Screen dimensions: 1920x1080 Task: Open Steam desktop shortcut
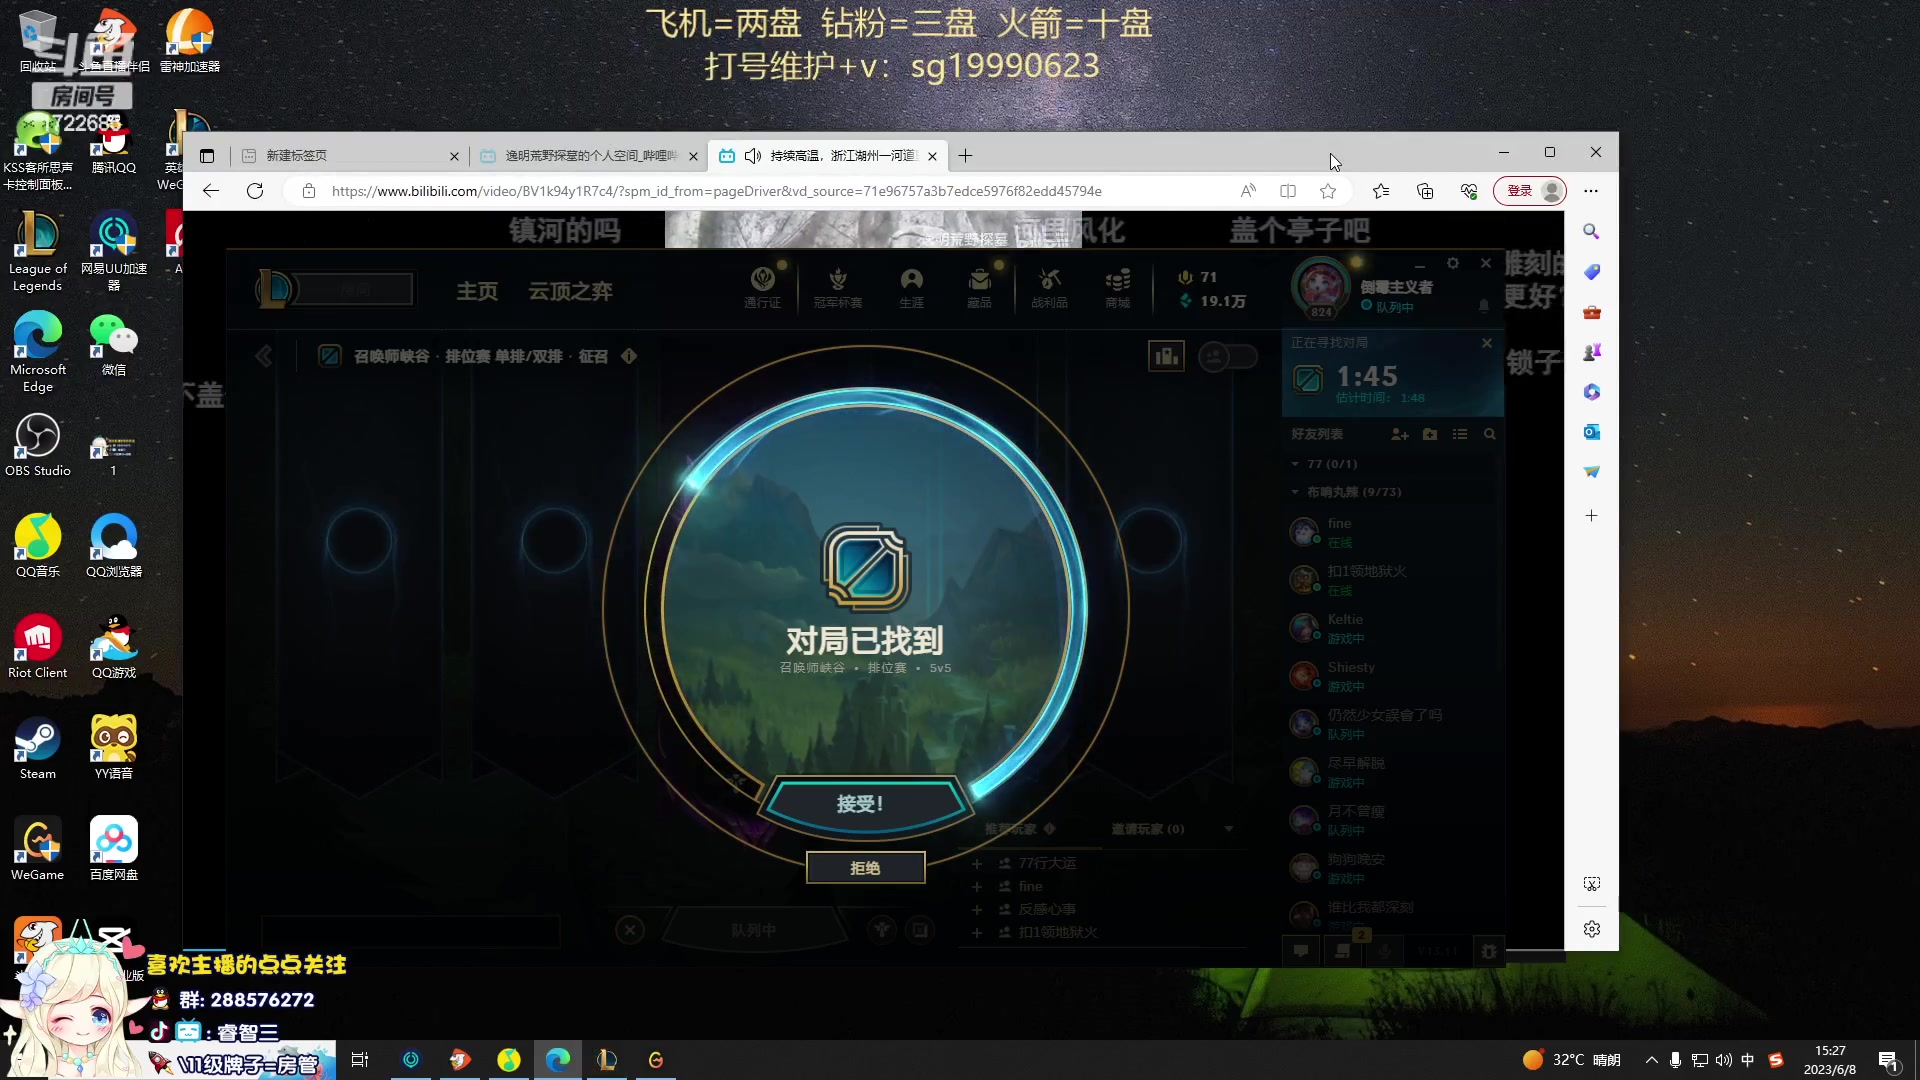click(x=38, y=748)
